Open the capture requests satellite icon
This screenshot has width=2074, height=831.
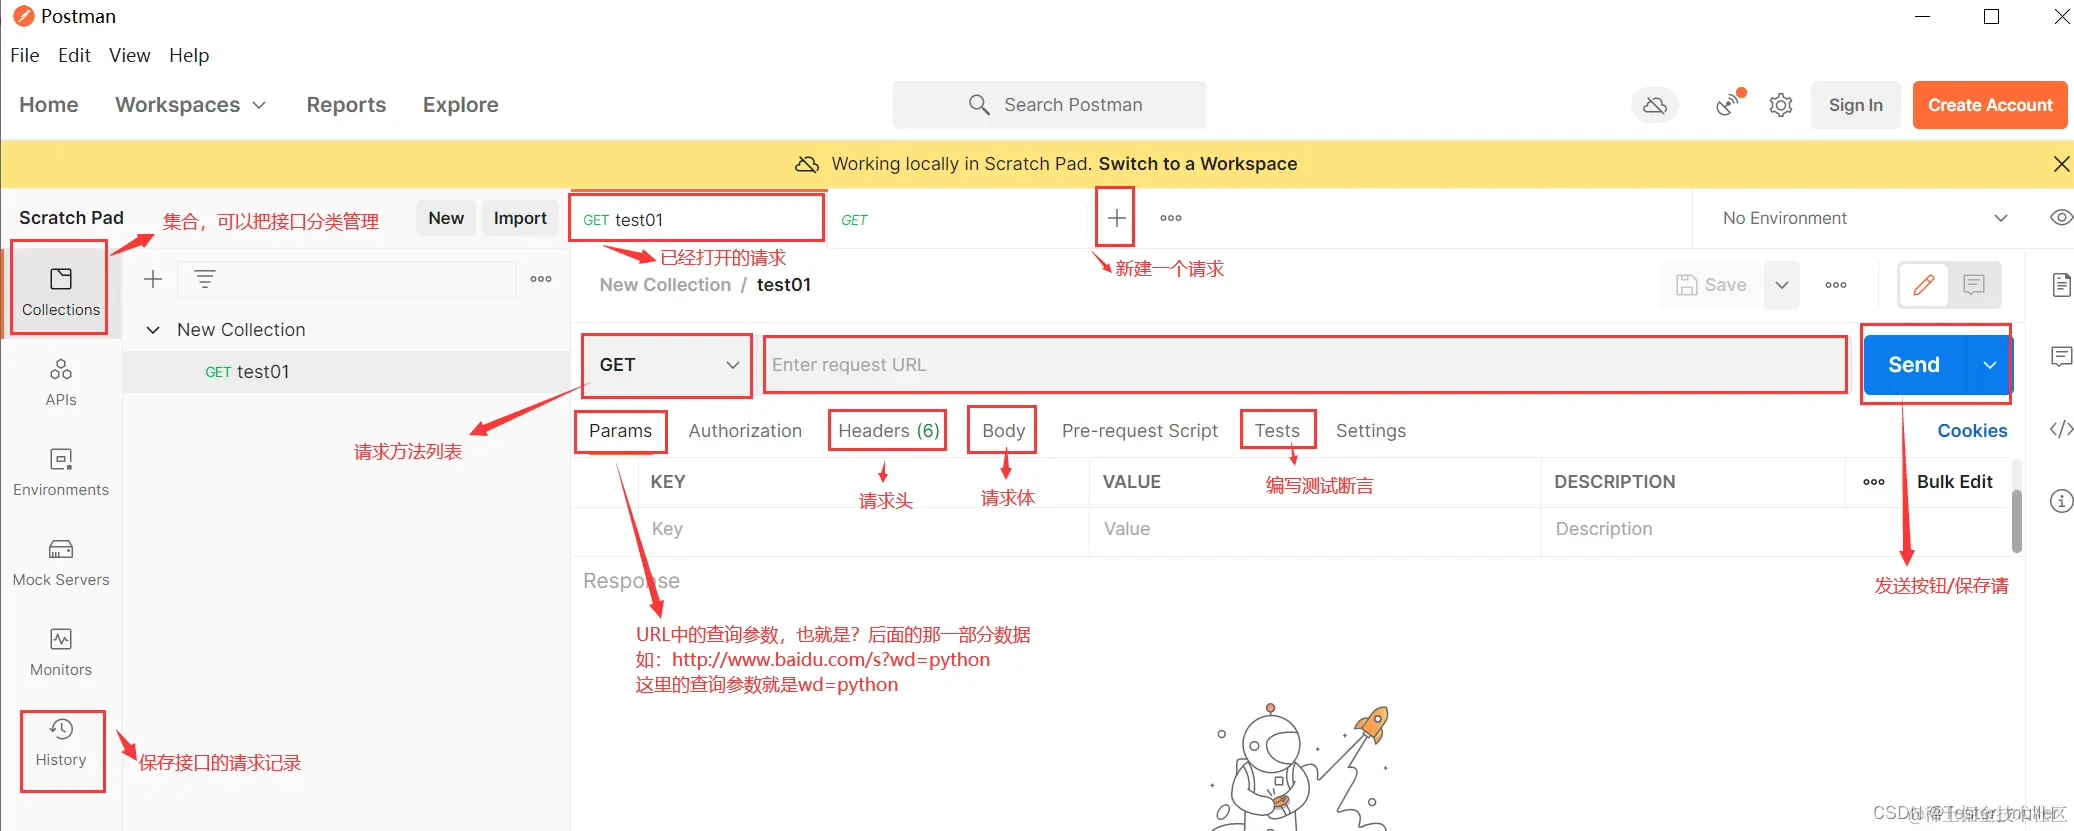point(1729,104)
